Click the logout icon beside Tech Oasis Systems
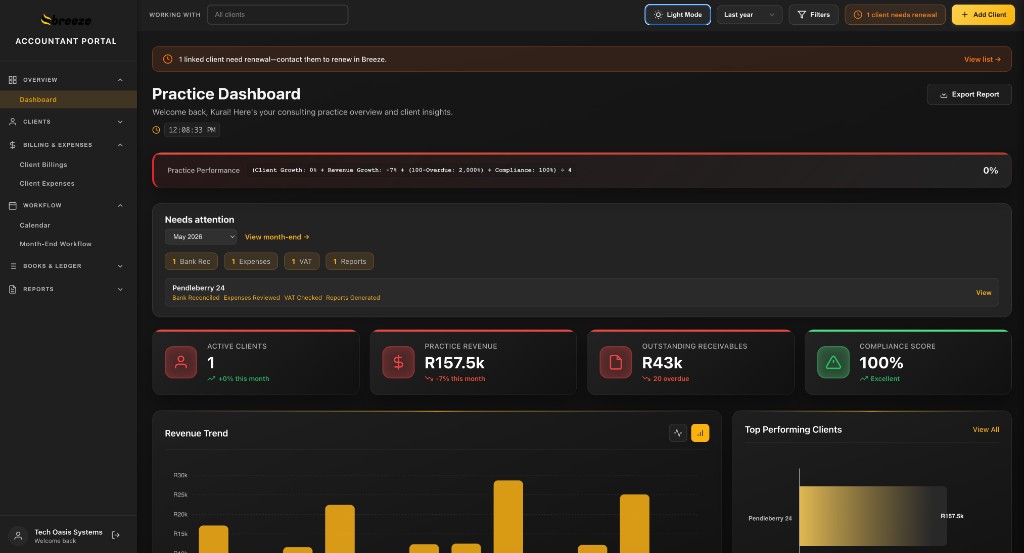1024x553 pixels. click(x=116, y=535)
